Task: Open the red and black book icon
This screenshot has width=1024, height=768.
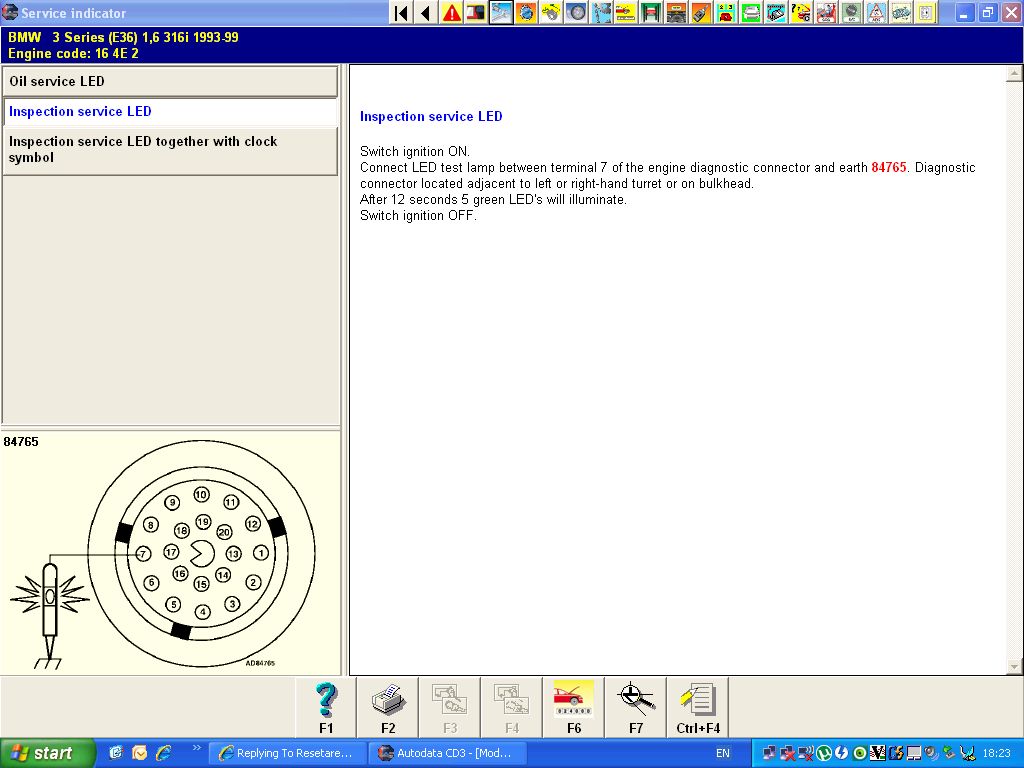Action: click(x=476, y=12)
